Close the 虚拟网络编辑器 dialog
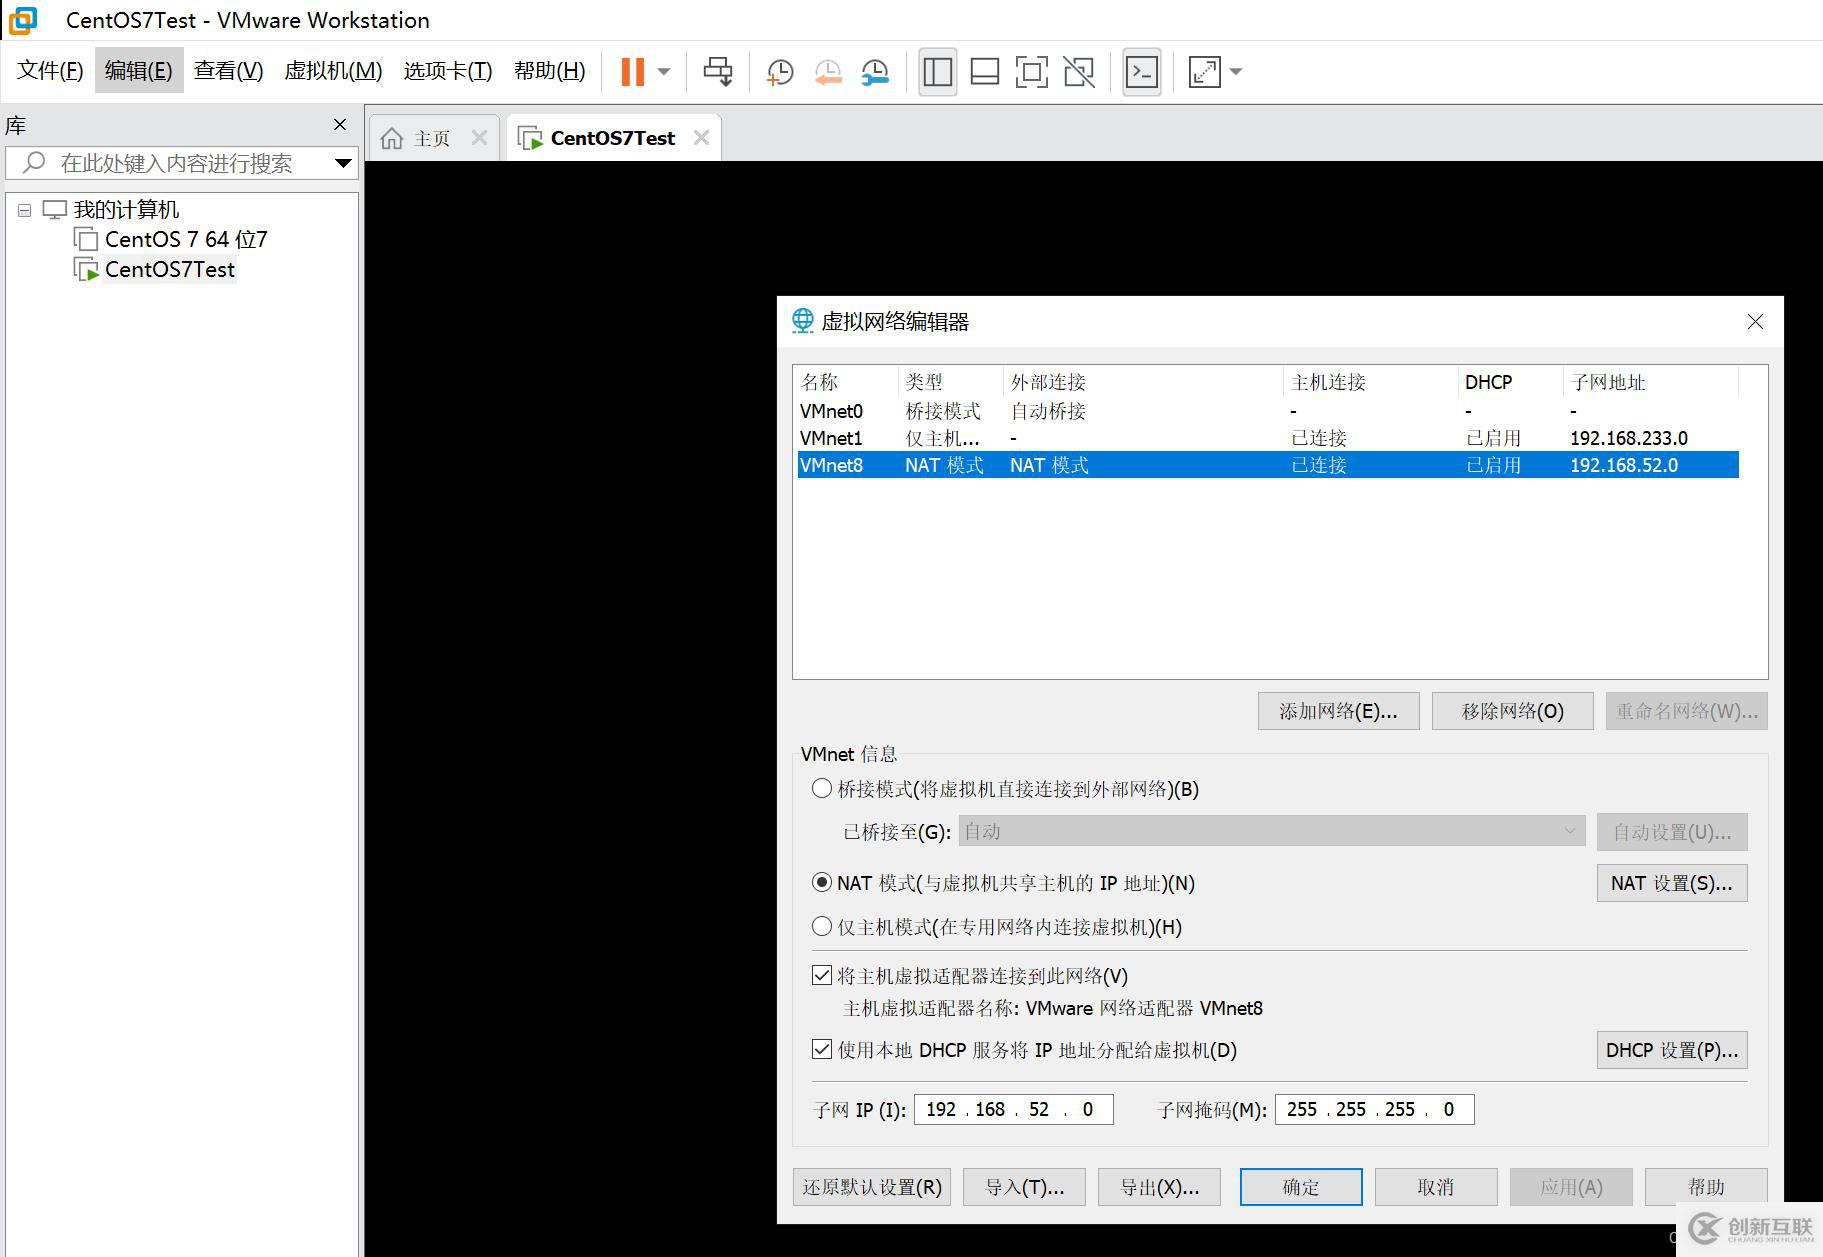Image resolution: width=1823 pixels, height=1257 pixels. tap(1755, 321)
